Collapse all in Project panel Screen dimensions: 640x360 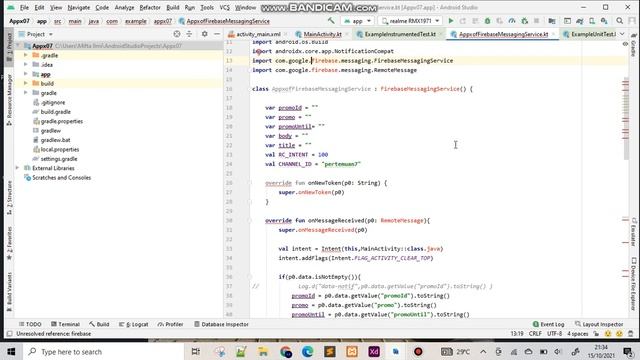[189, 34]
